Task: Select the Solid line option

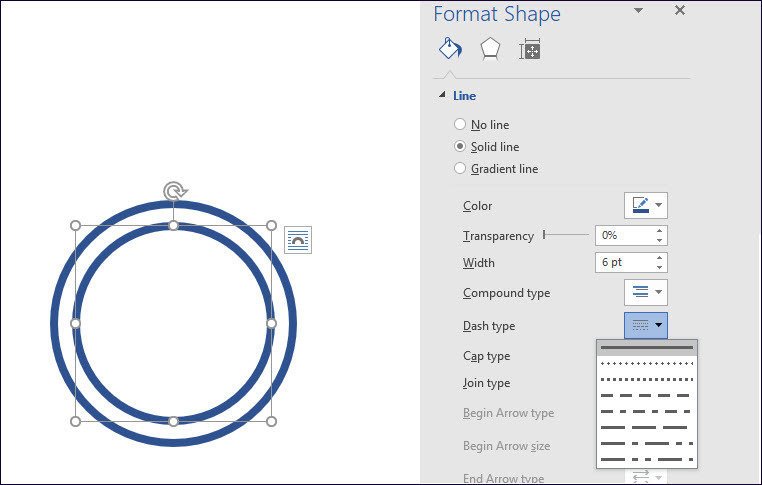Action: [x=460, y=147]
